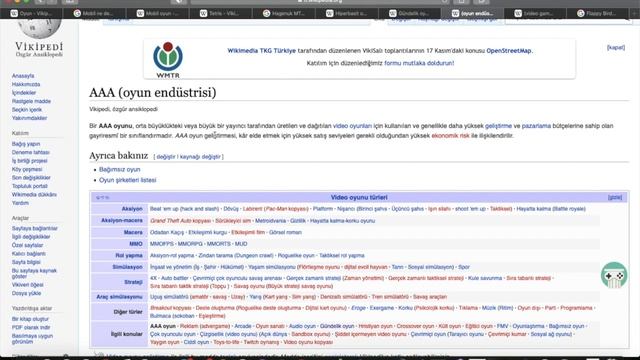Open Wikimedia dükkânı link
The height and width of the screenshot is (360, 640).
[x=34, y=195]
